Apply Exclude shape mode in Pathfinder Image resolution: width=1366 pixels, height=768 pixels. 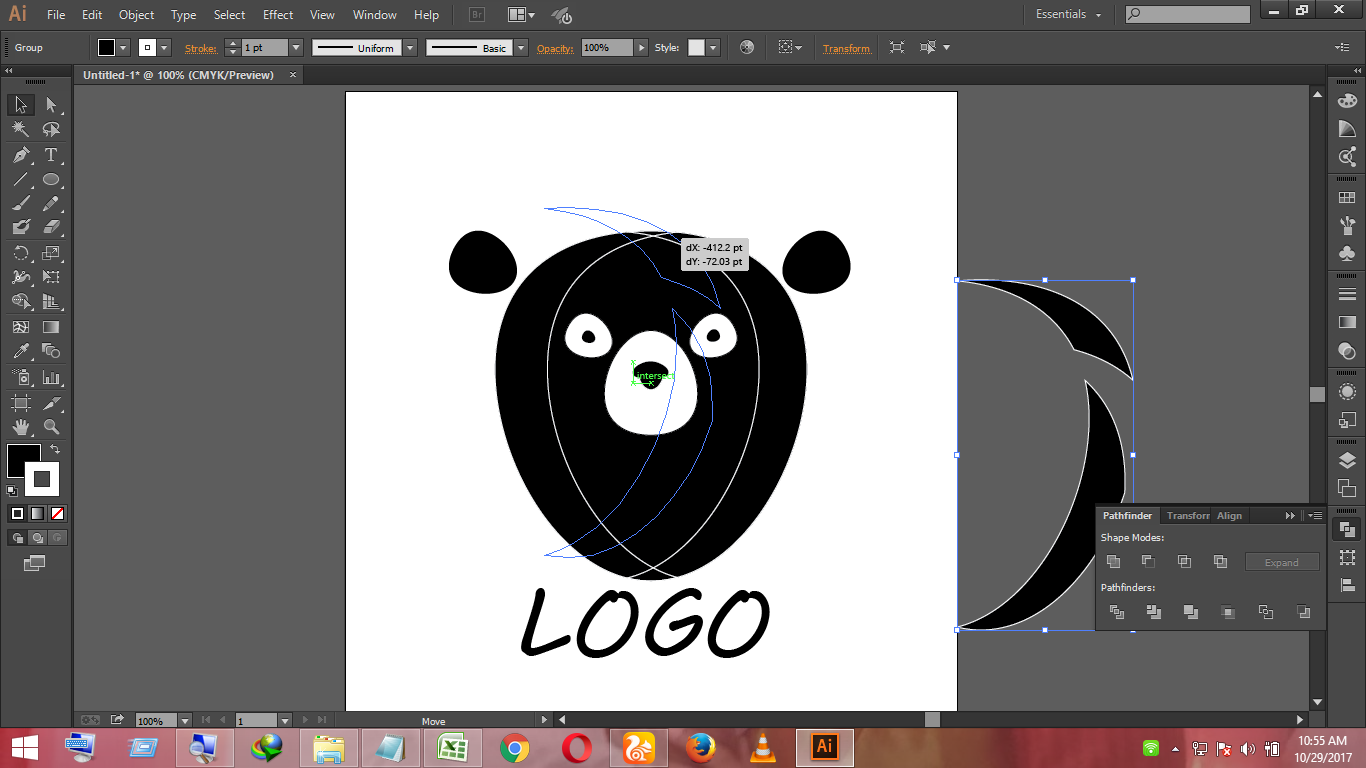[1220, 562]
